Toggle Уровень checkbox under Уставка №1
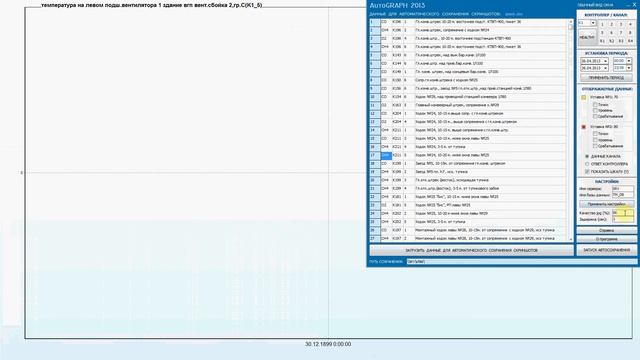 (595, 111)
